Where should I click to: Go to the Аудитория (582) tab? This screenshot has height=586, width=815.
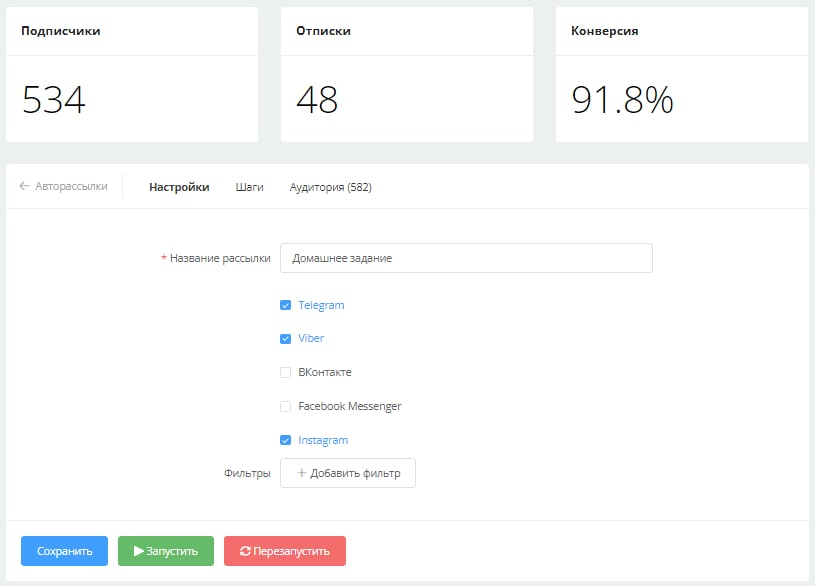point(330,187)
